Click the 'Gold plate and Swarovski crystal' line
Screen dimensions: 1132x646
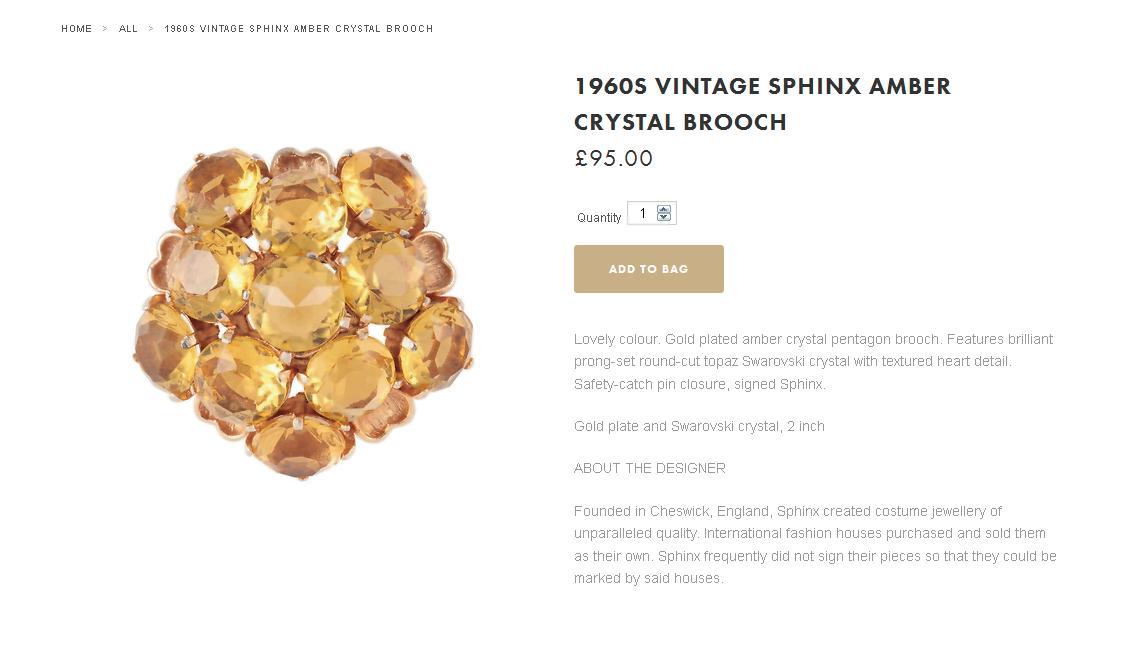point(699,426)
